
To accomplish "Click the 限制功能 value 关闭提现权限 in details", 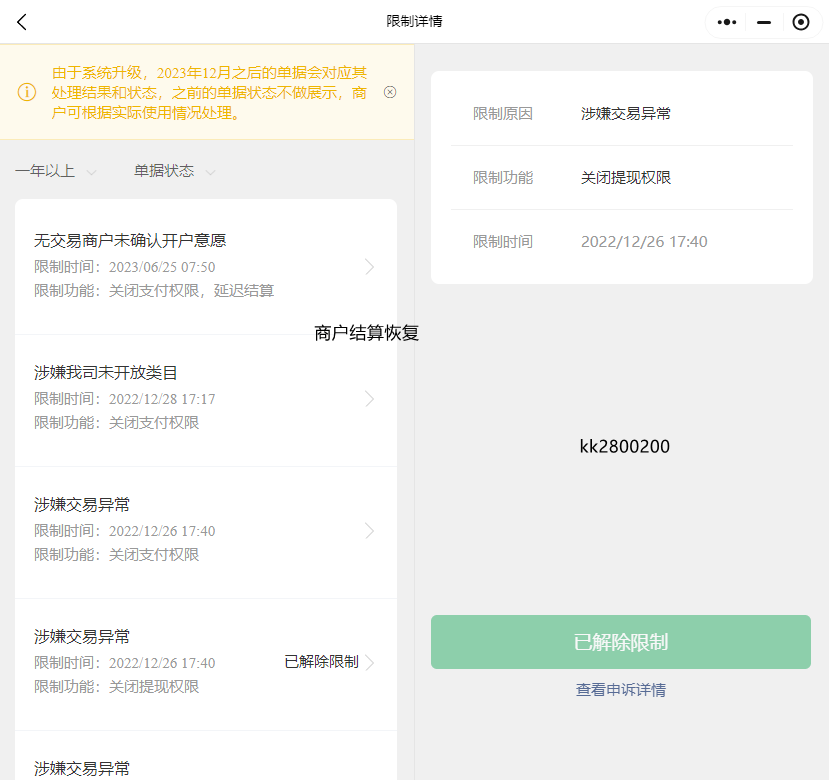I will 626,178.
